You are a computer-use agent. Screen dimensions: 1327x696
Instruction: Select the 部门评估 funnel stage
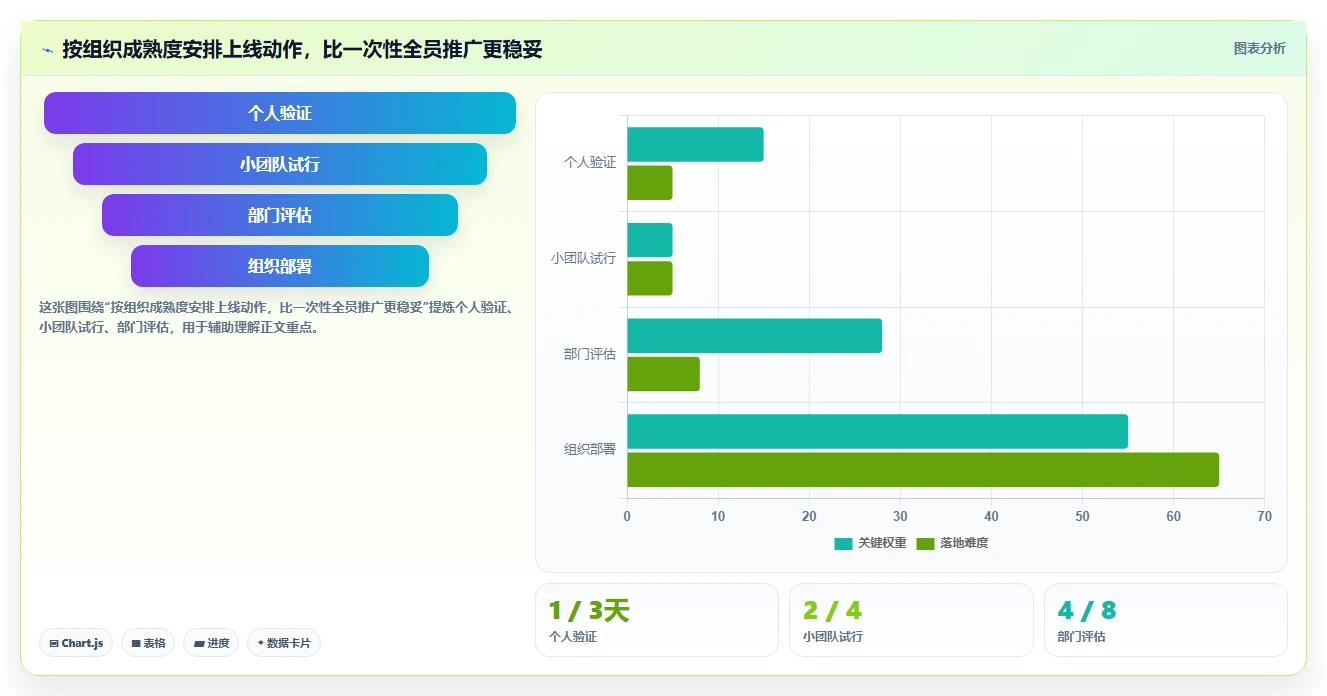coord(280,215)
